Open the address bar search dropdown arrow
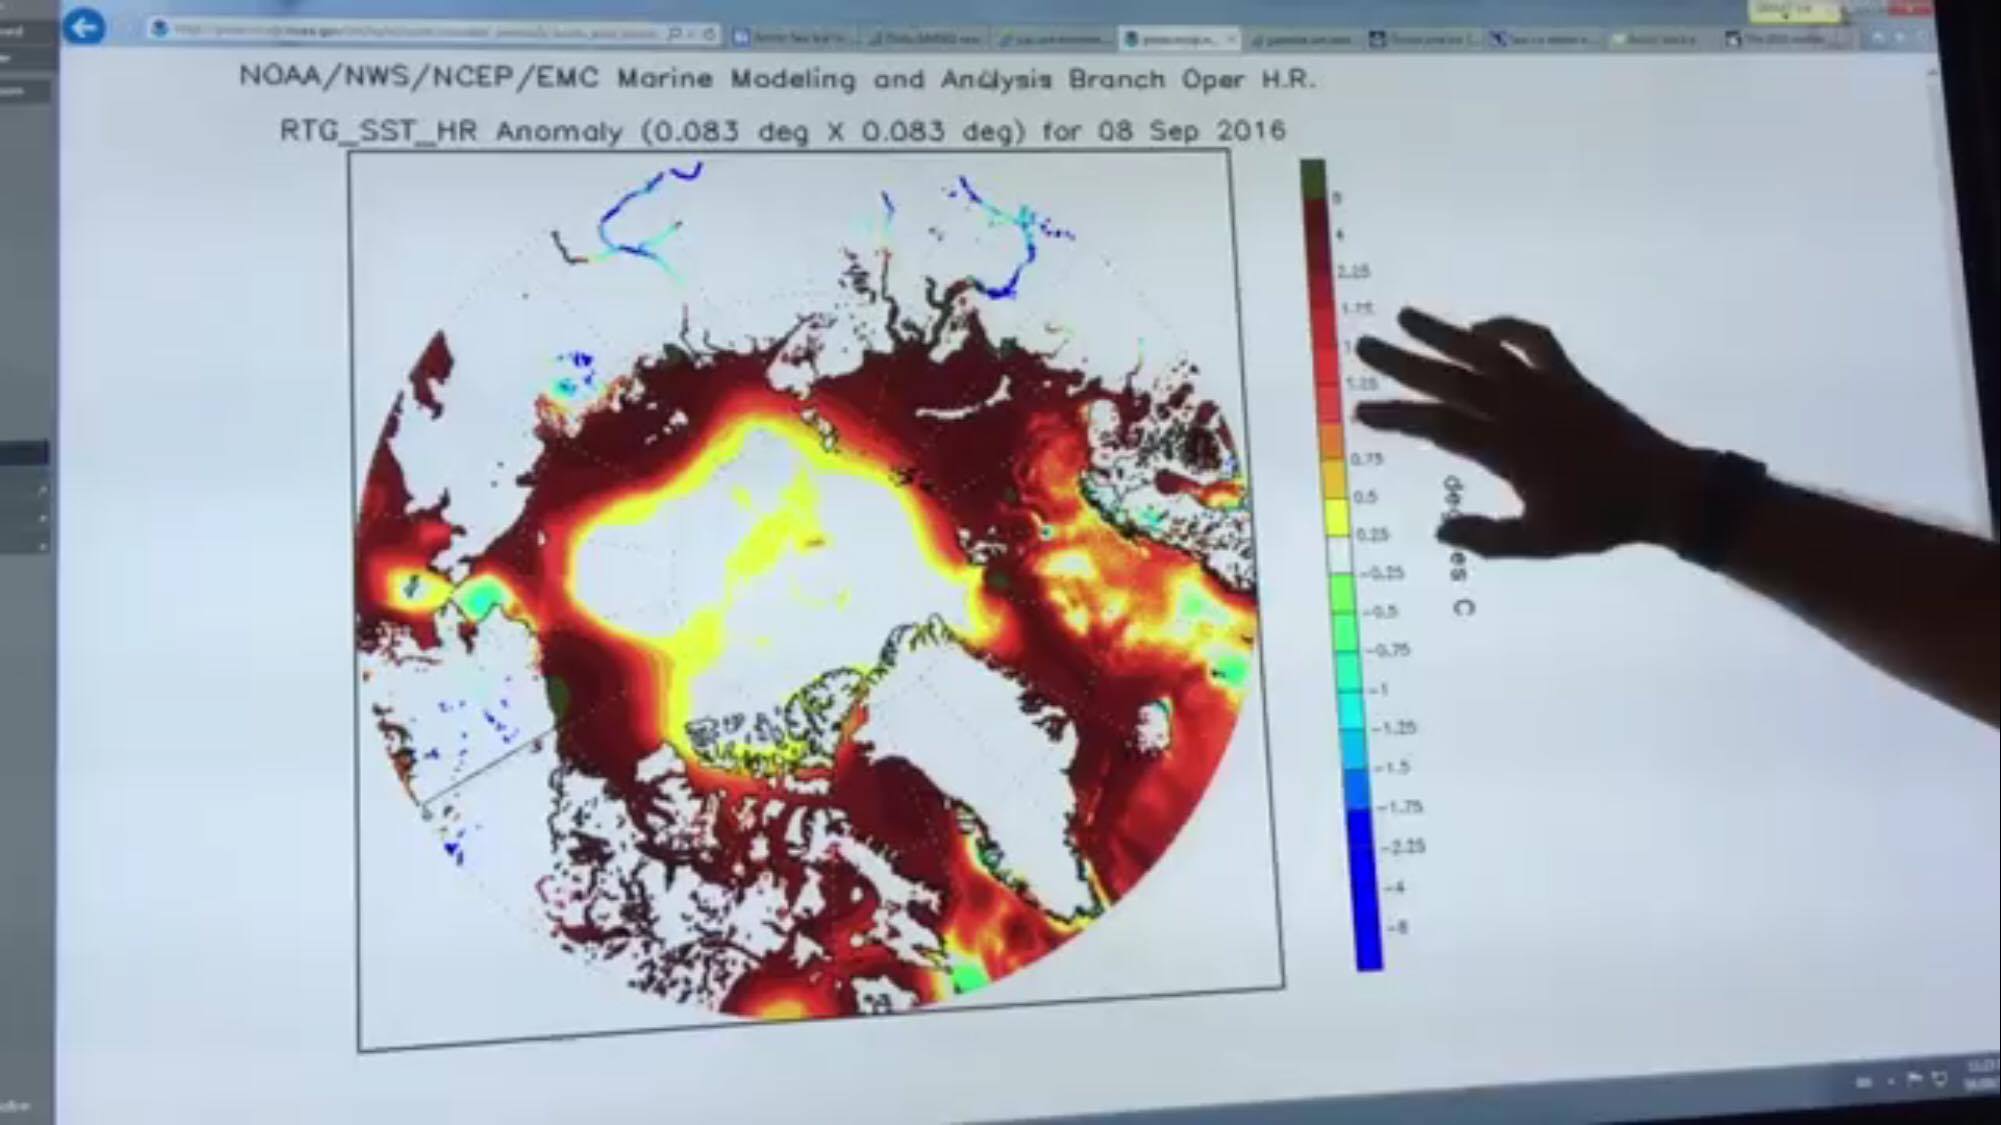2001x1125 pixels. point(692,34)
